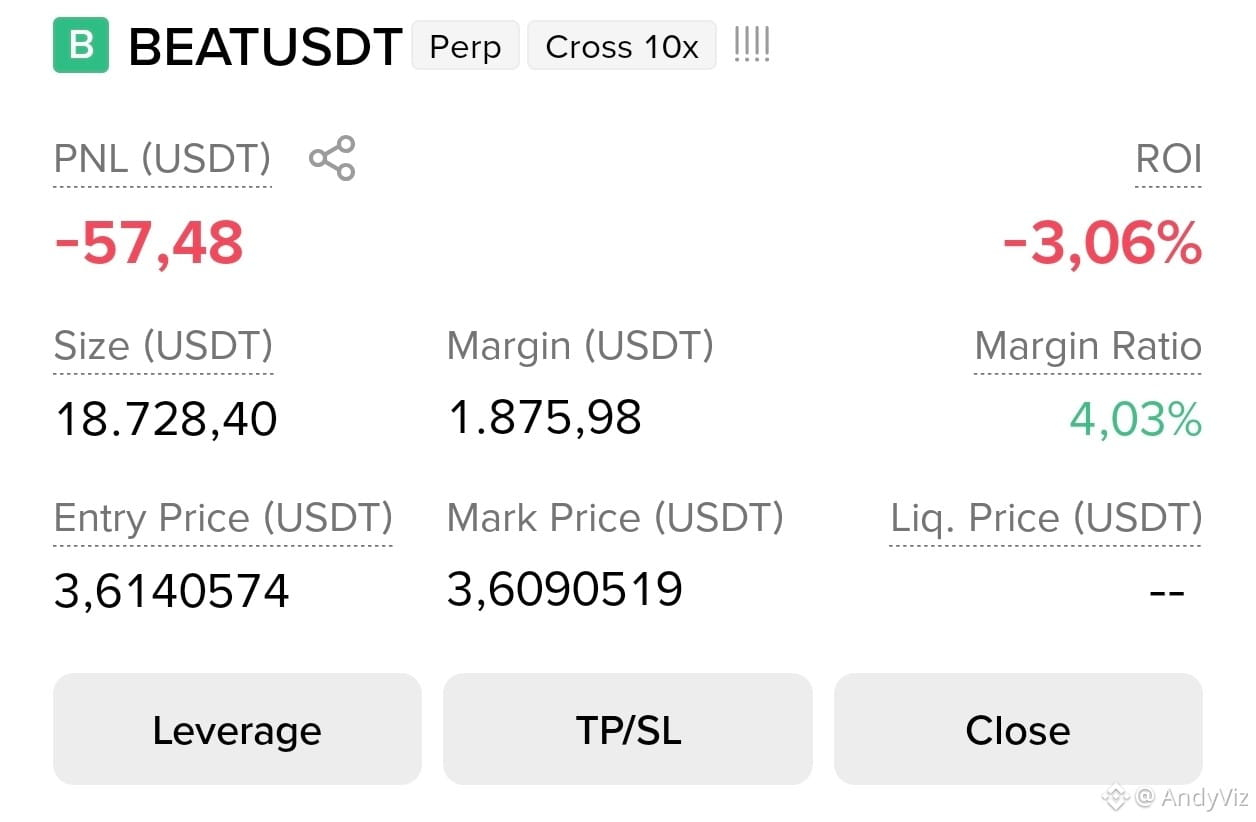Image resolution: width=1256 pixels, height=822 pixels.
Task: Tap the Entry Price (USDT) label
Action: pyautogui.click(x=223, y=519)
